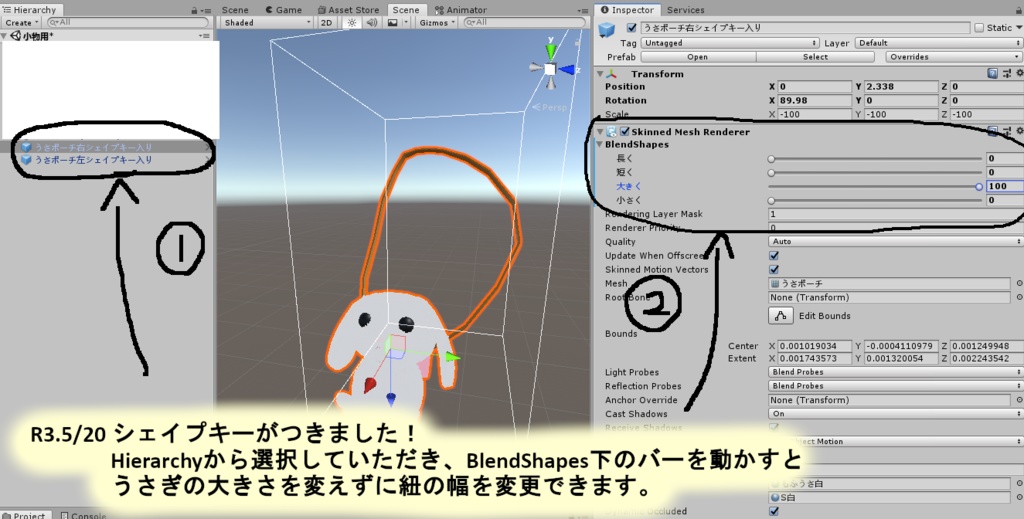Open the Shaded draw mode dropdown
The image size is (1024, 519).
pos(268,22)
